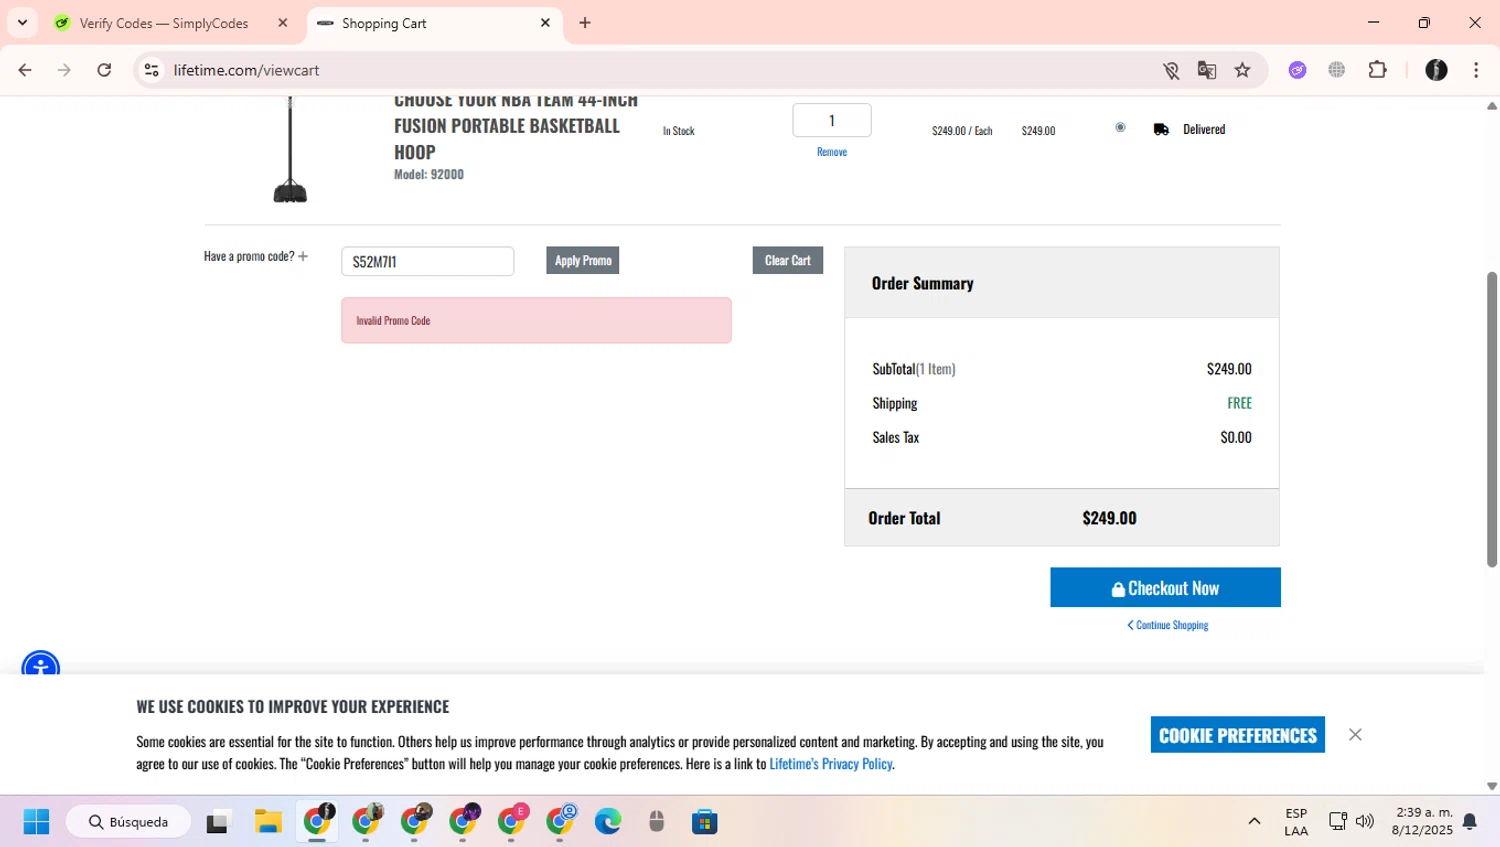Click the FREE shipping value
1500x847 pixels.
pos(1240,403)
